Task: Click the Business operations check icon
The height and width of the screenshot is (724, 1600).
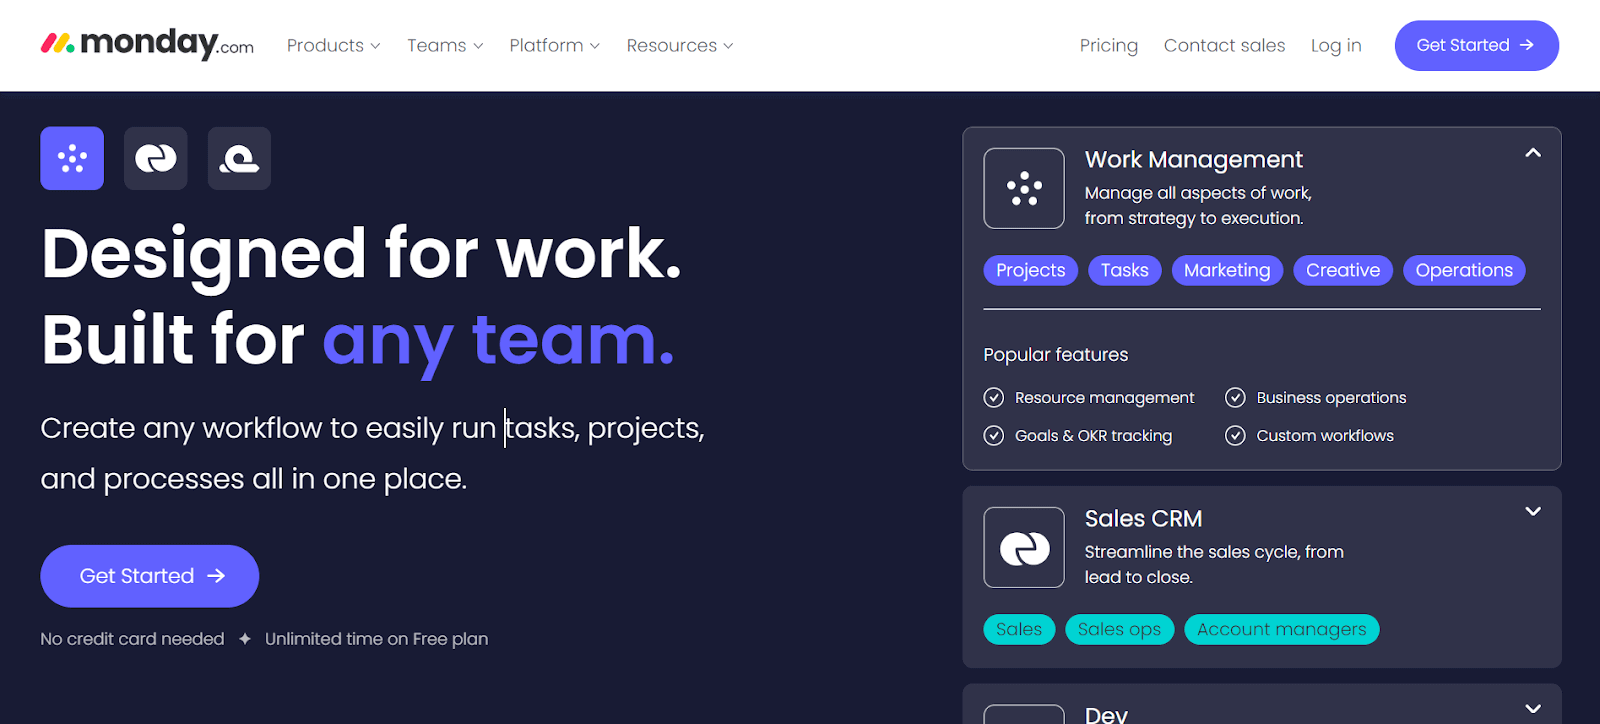Action: [x=1236, y=398]
